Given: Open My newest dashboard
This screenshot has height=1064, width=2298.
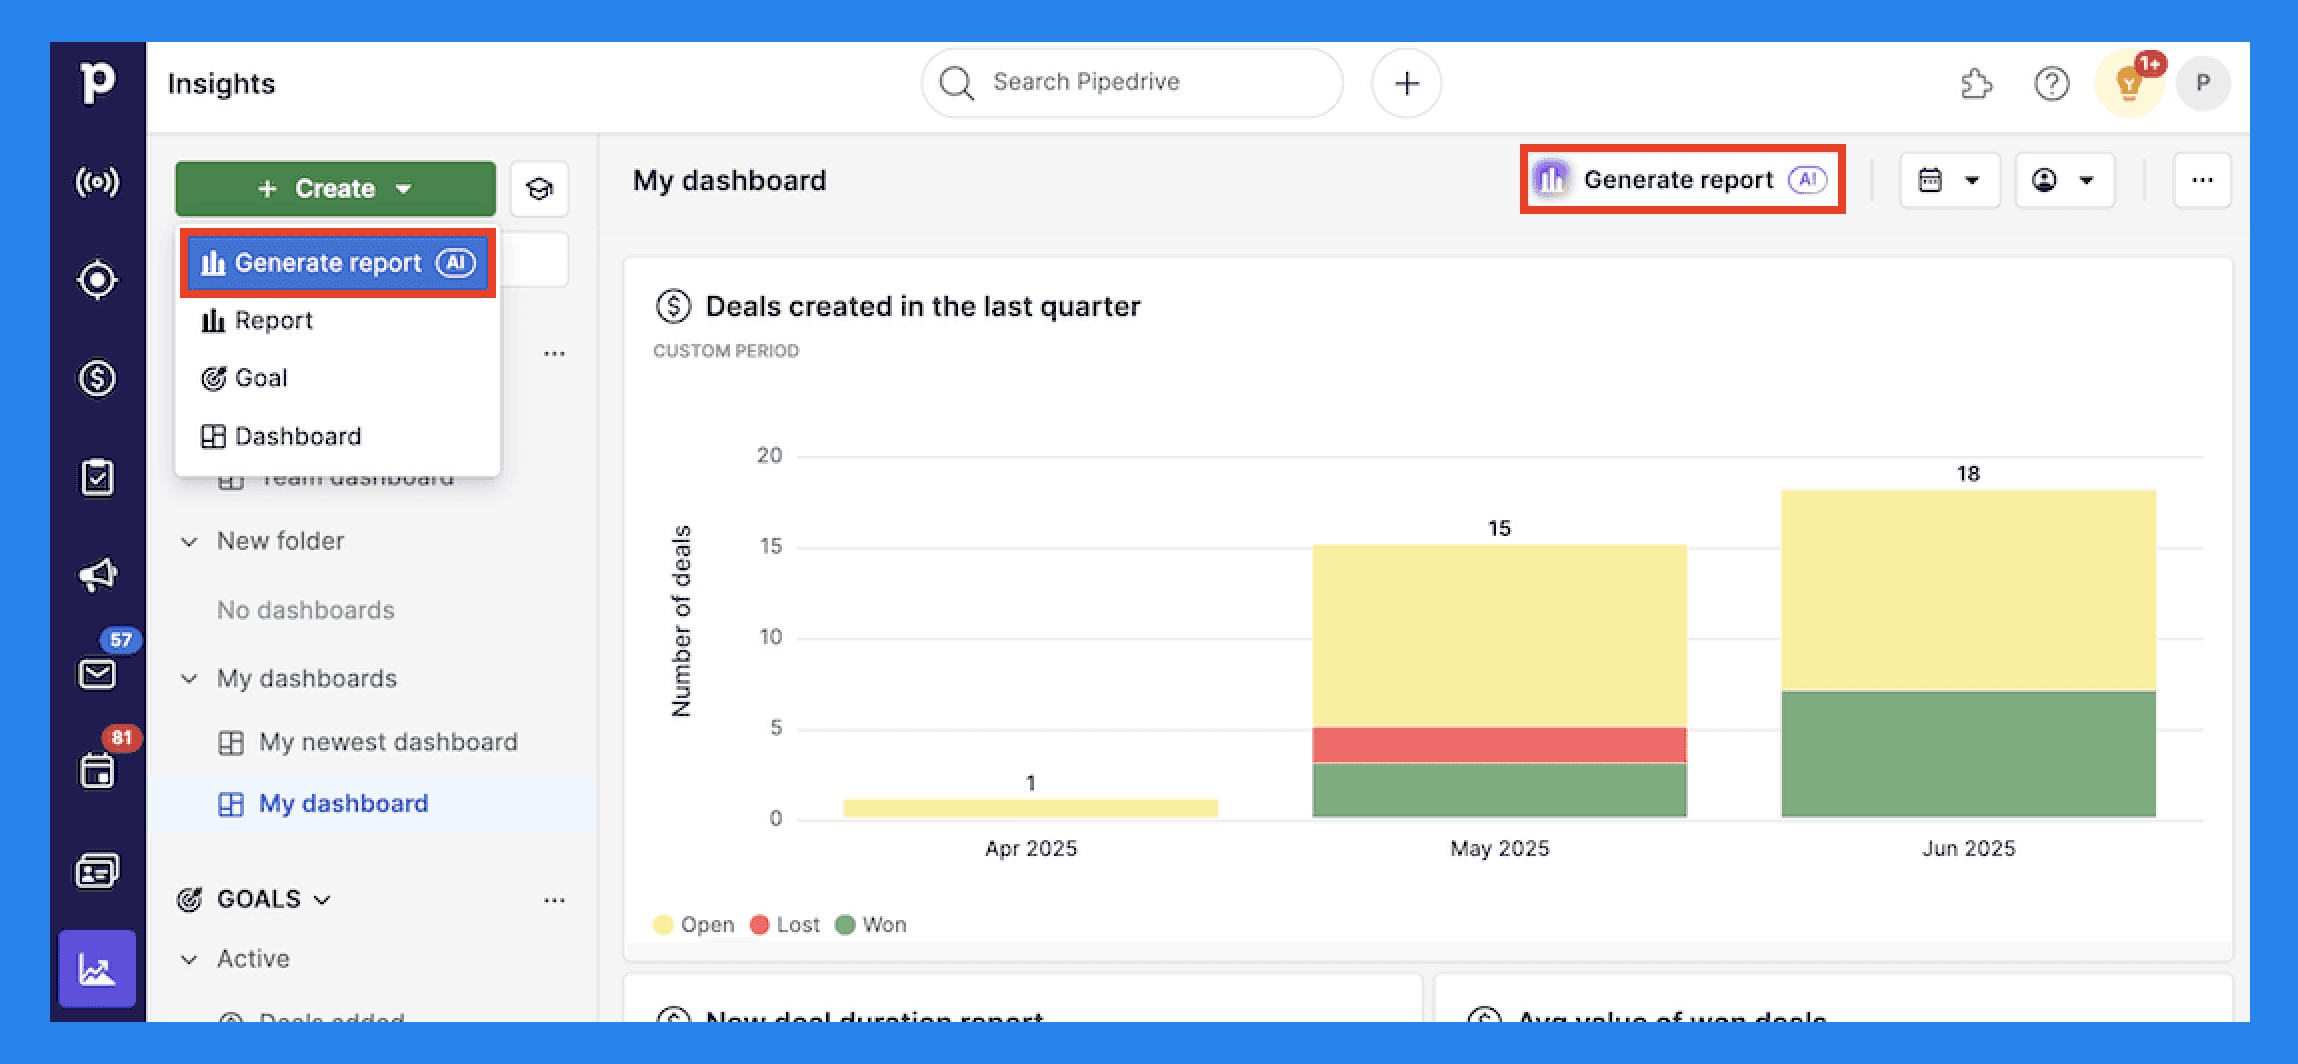Looking at the screenshot, I should click(x=388, y=742).
